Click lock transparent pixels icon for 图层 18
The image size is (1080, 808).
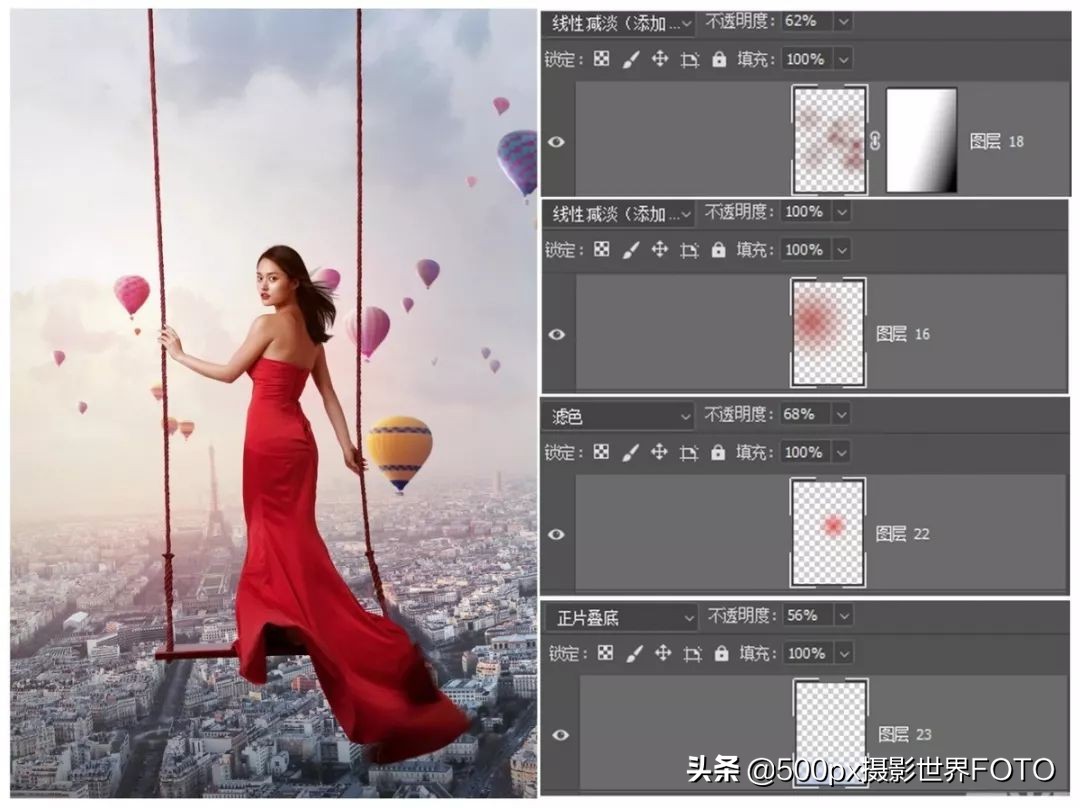[x=601, y=59]
